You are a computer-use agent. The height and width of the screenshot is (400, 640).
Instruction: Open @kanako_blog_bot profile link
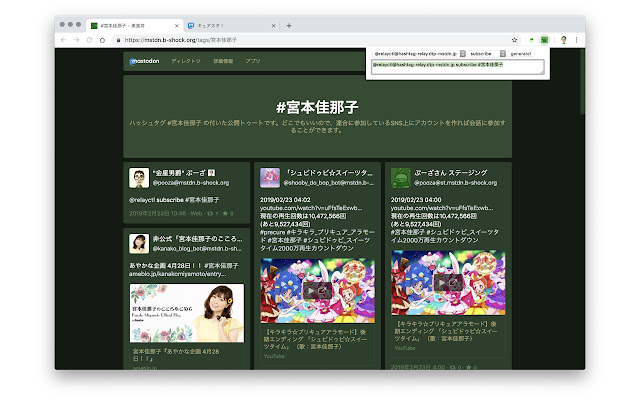coord(197,249)
